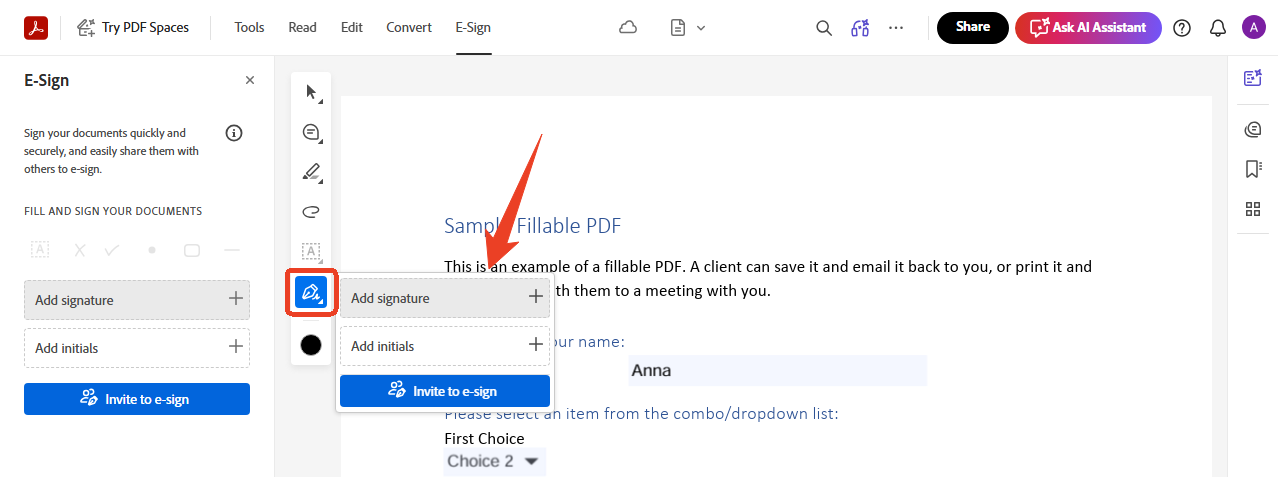Select the text box tool in floating toolbar
1278x477 pixels.
click(x=311, y=251)
